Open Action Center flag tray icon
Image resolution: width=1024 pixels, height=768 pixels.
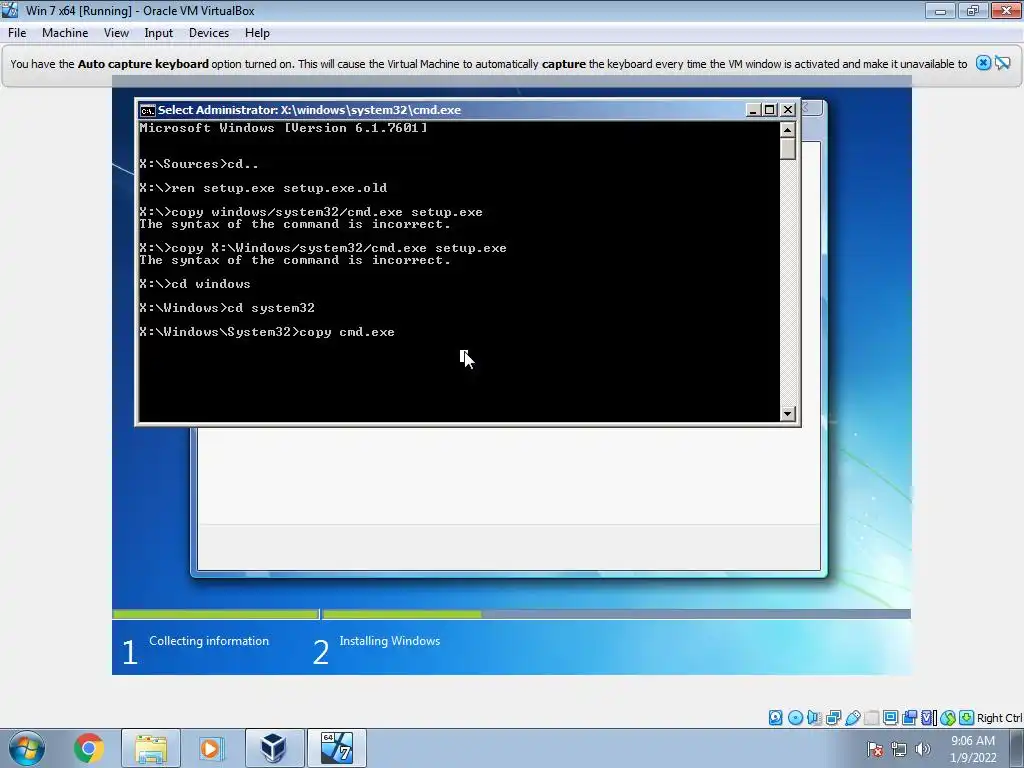tap(875, 749)
